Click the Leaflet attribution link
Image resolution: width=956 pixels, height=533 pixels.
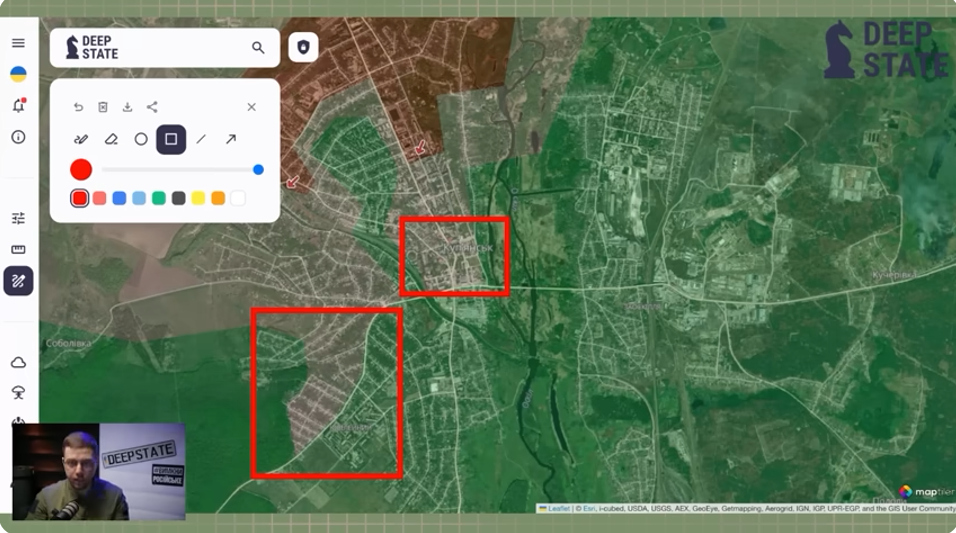tap(558, 508)
